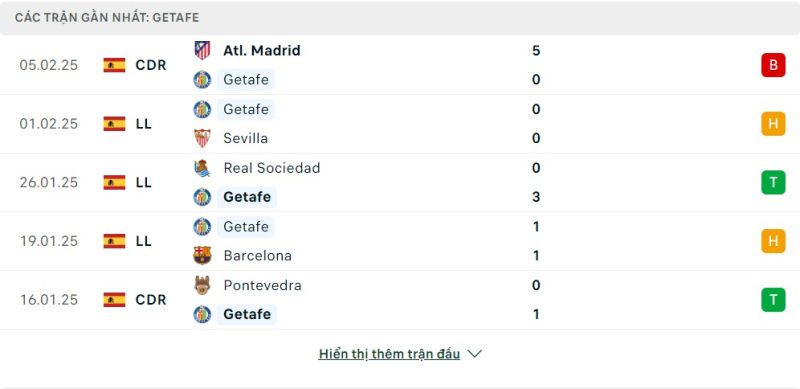Image resolution: width=800 pixels, height=389 pixels.
Task: Click the Barcelona club crest icon
Action: pyautogui.click(x=202, y=255)
